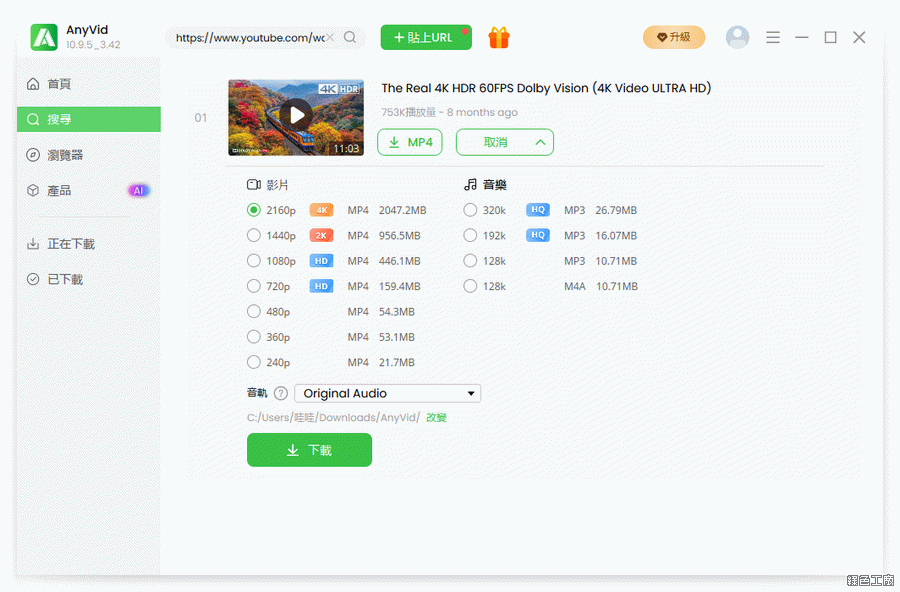Collapse options with the 取消 chevron
This screenshot has height=592, width=900.
(x=540, y=143)
